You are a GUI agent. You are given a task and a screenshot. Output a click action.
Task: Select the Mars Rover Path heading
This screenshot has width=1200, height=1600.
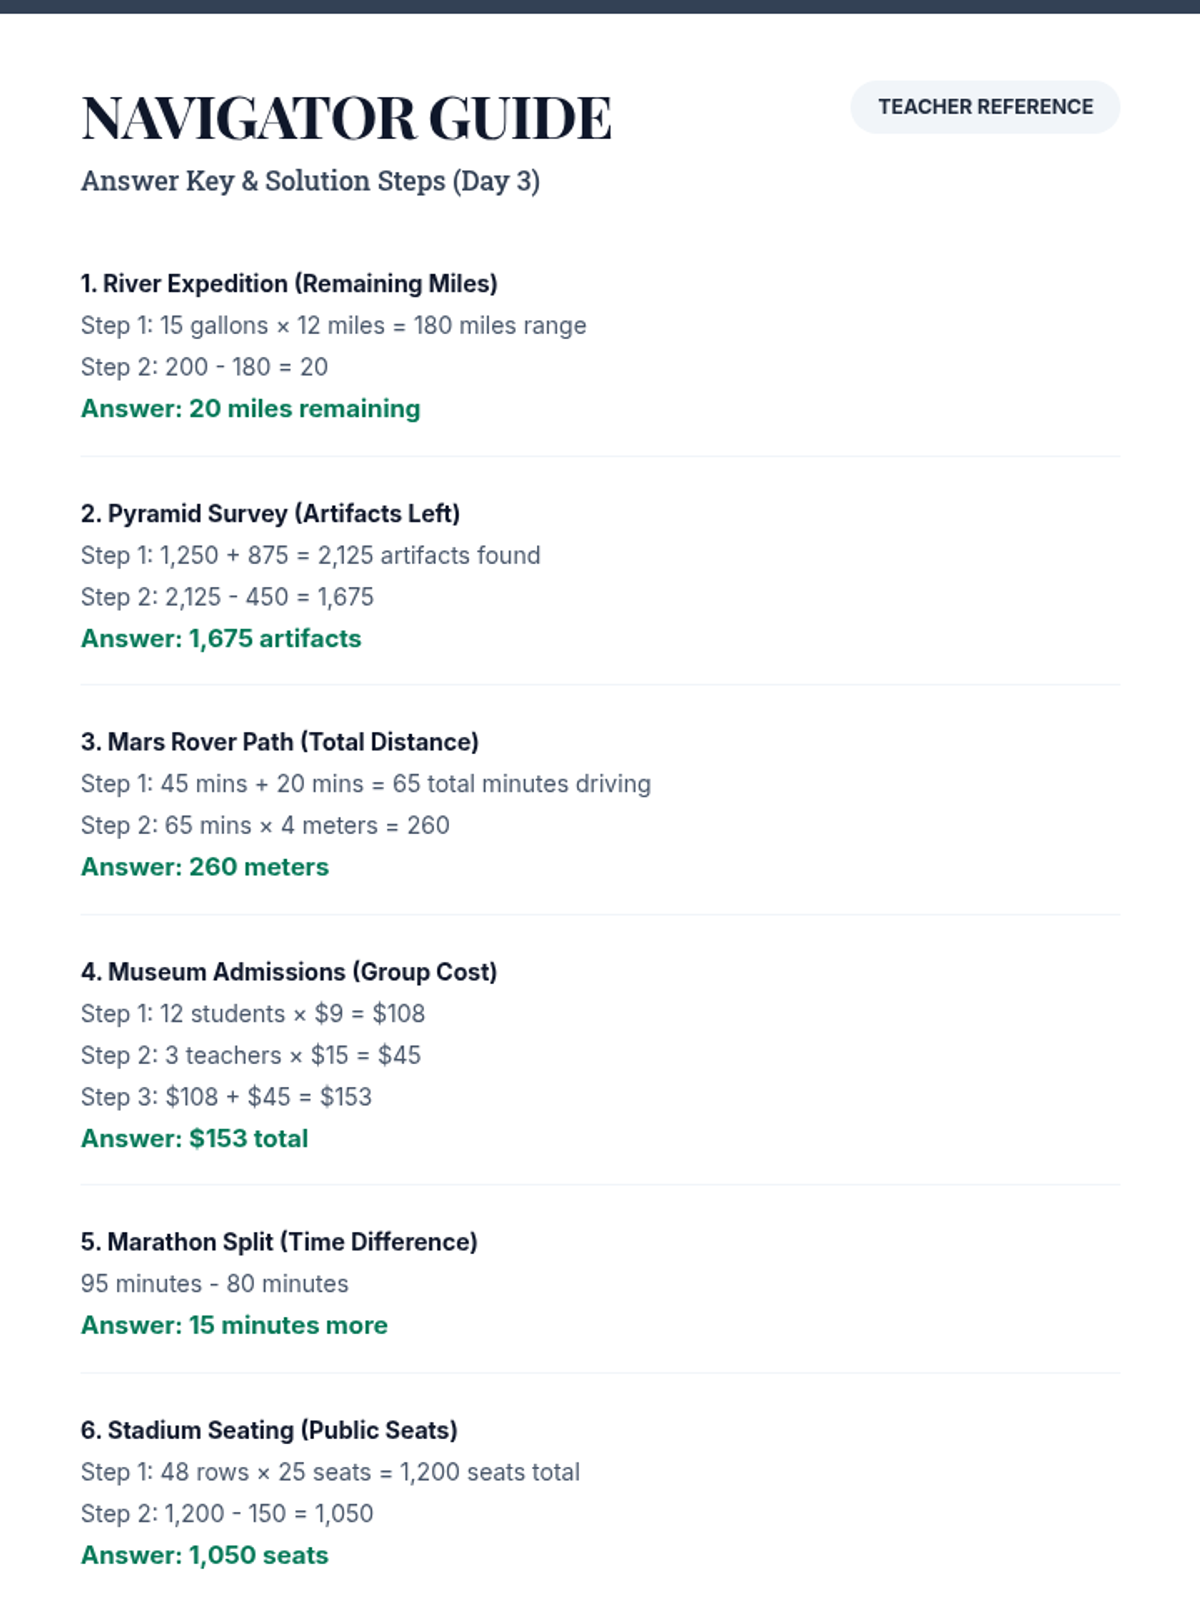point(279,742)
